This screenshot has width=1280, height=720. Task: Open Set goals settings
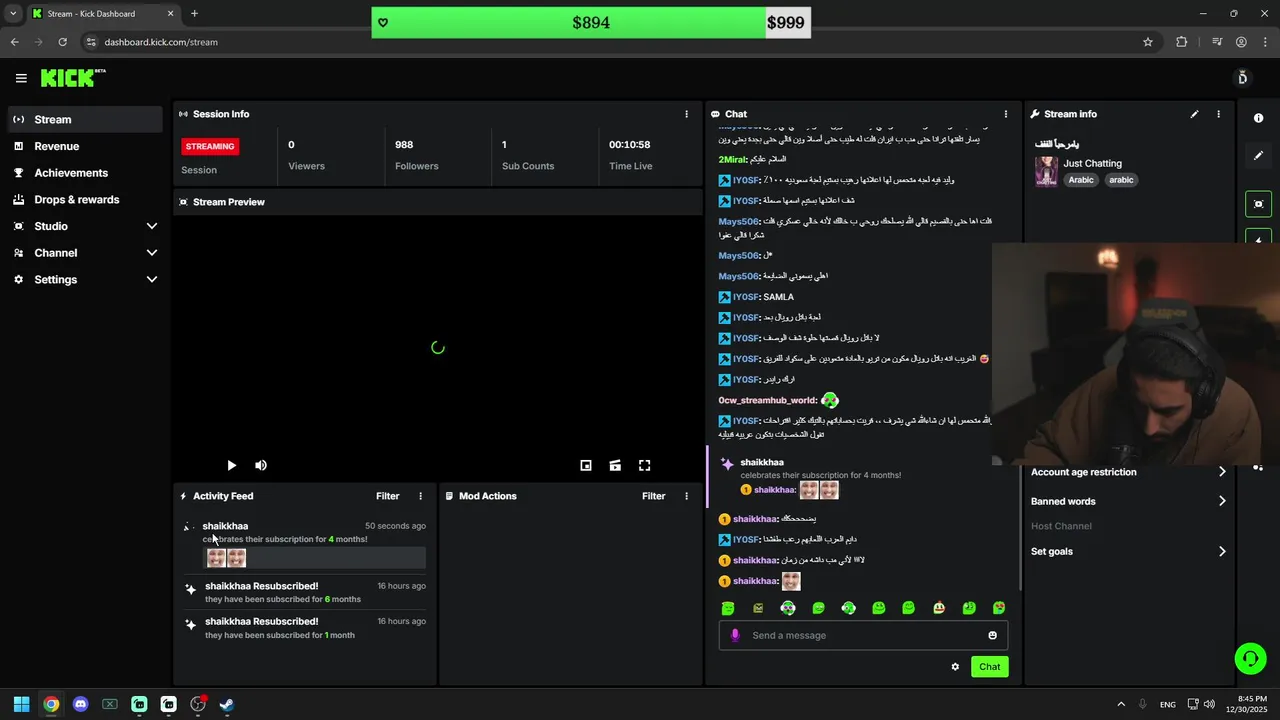pos(1128,551)
